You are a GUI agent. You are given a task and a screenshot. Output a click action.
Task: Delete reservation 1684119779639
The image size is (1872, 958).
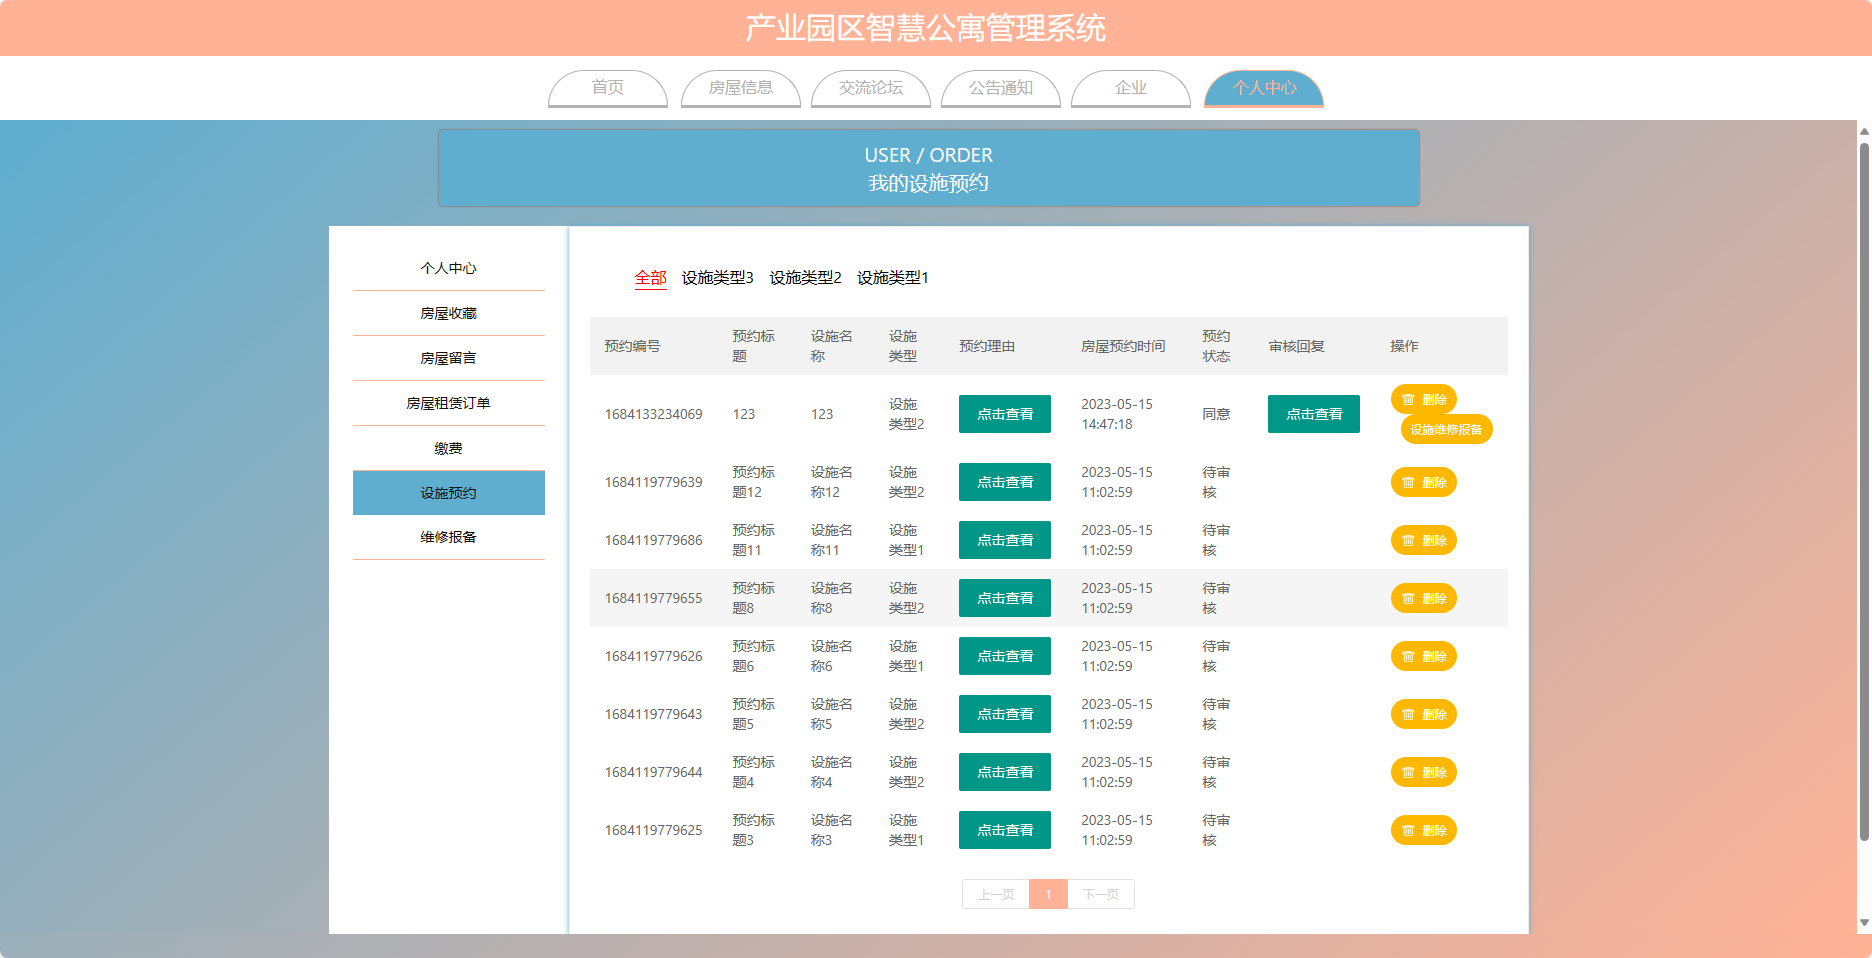[1424, 482]
